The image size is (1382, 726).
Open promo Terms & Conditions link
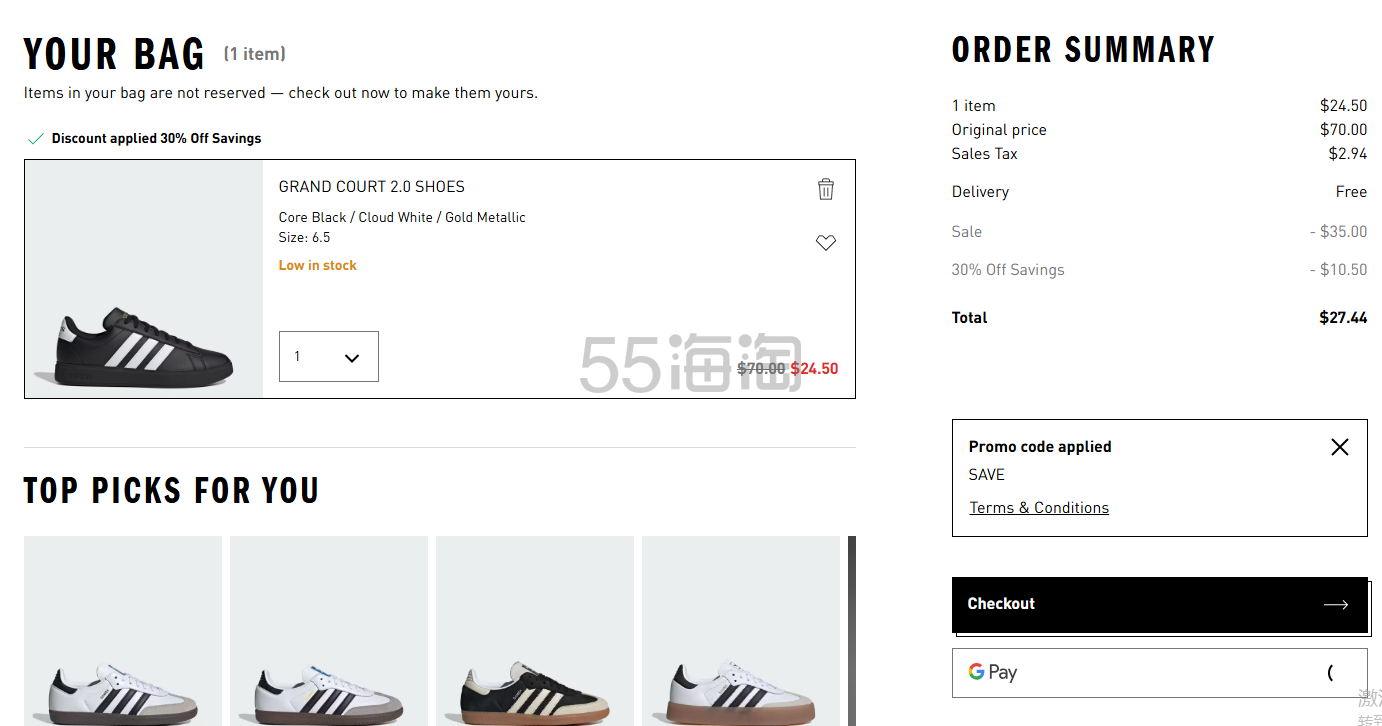[1039, 508]
